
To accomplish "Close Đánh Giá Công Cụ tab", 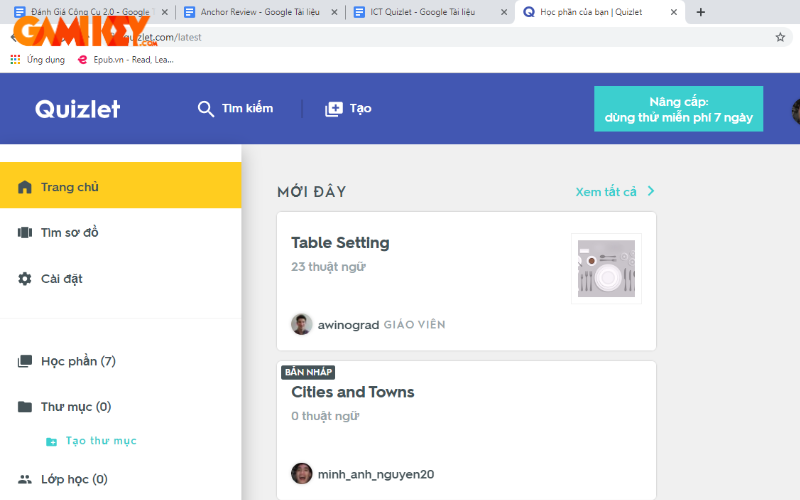I will pyautogui.click(x=164, y=12).
